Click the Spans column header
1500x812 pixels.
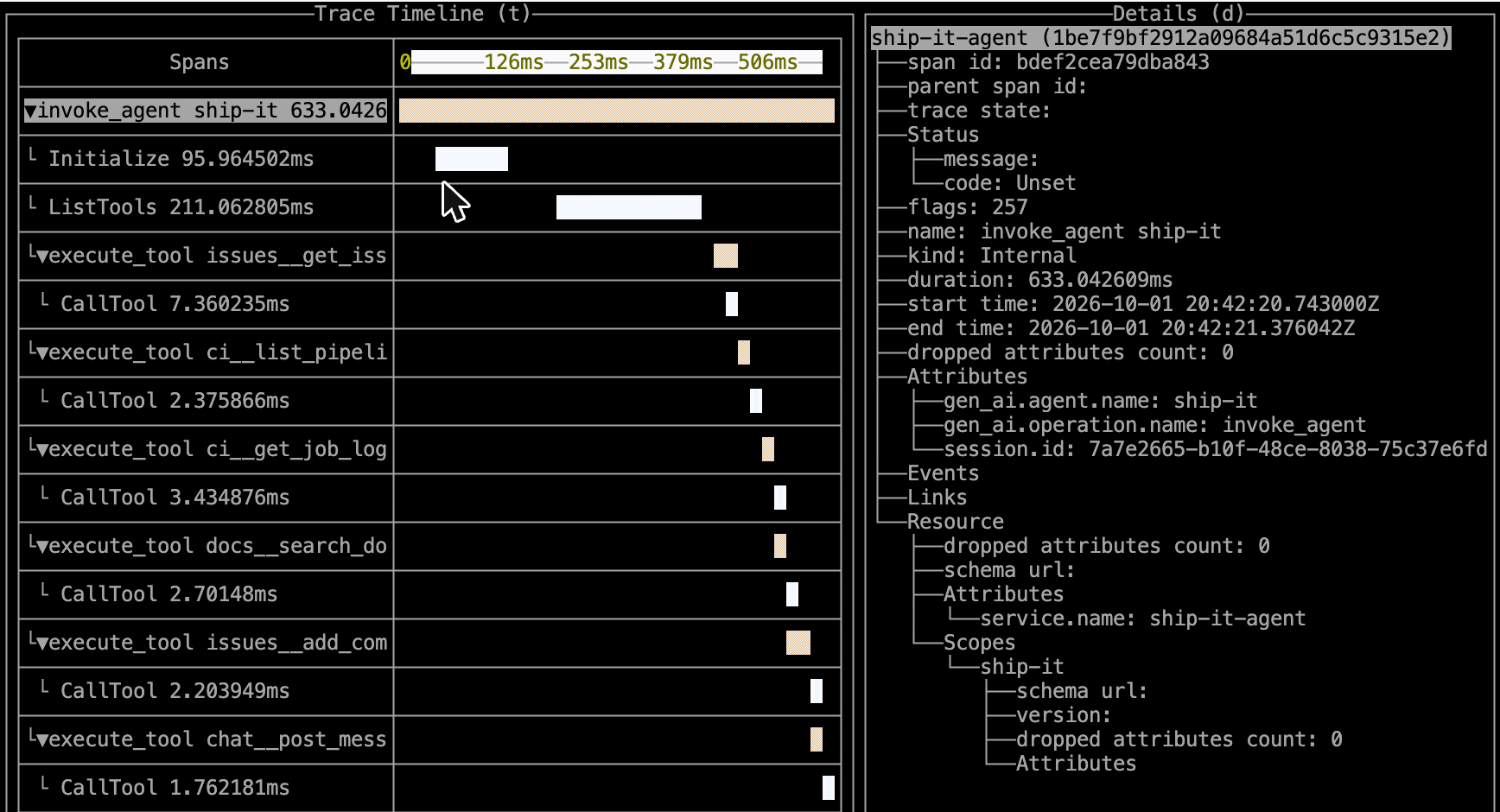(198, 63)
